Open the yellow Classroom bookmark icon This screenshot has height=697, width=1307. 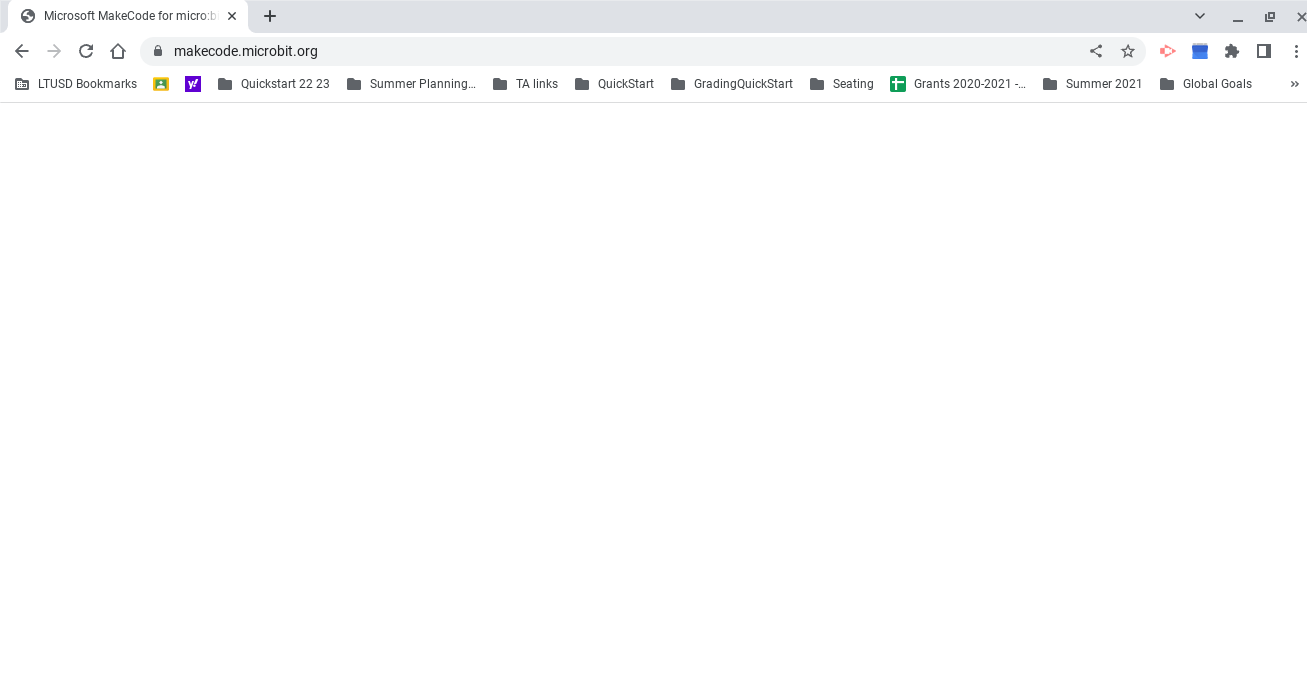[x=161, y=84]
